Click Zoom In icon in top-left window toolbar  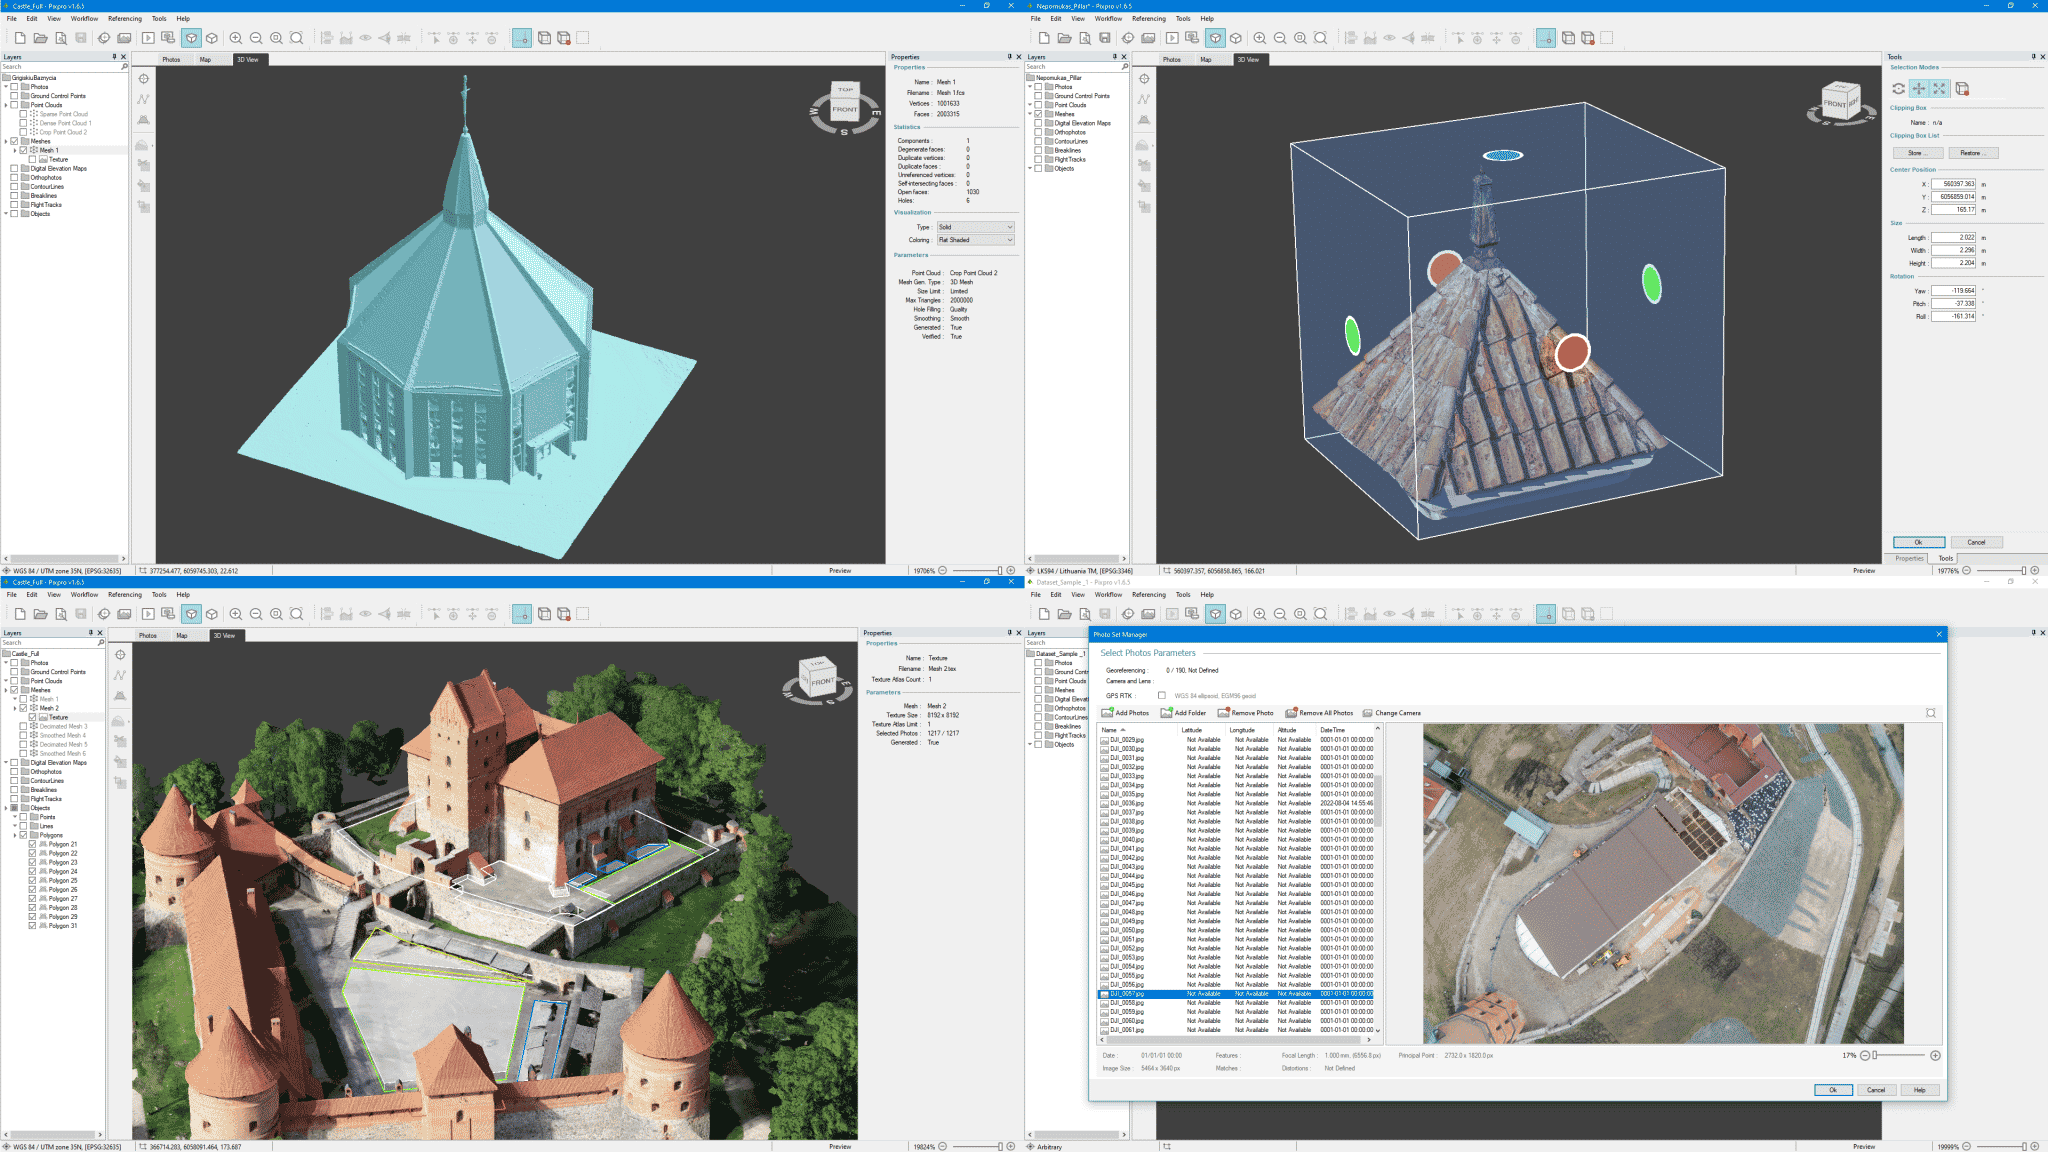pos(236,38)
